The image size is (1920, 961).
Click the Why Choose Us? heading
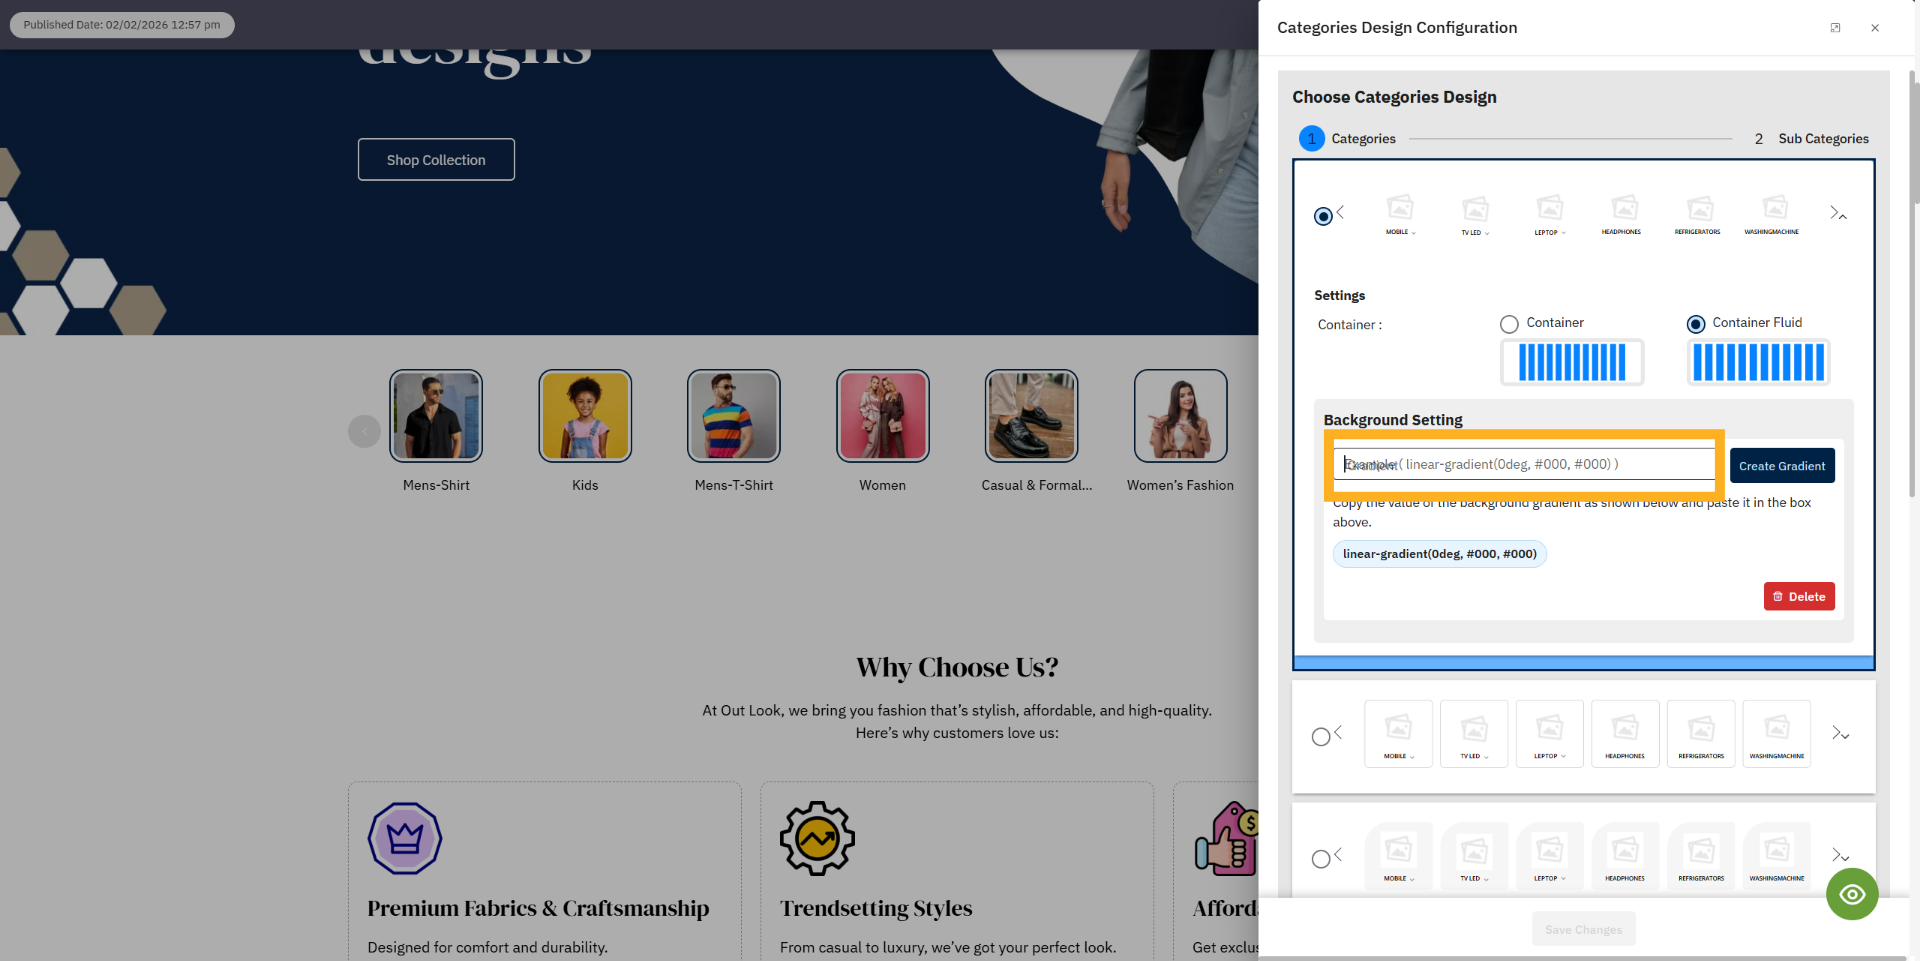[957, 667]
